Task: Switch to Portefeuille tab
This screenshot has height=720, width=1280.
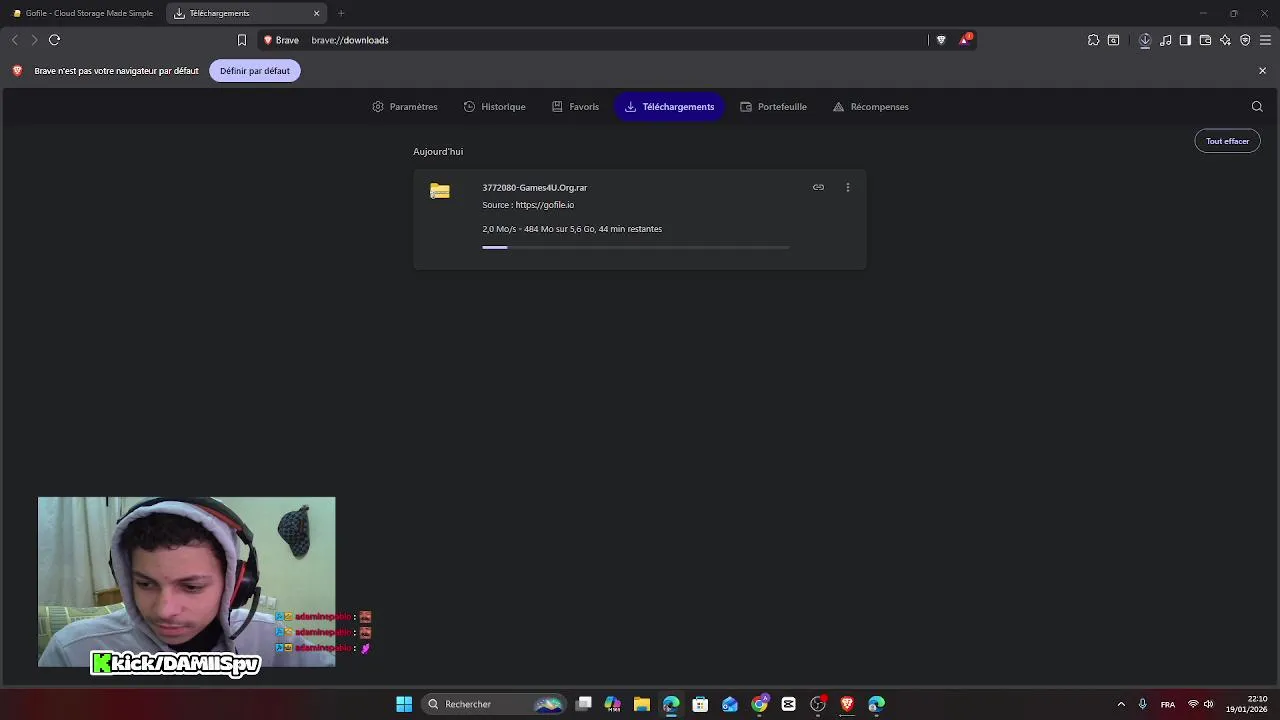Action: (774, 106)
